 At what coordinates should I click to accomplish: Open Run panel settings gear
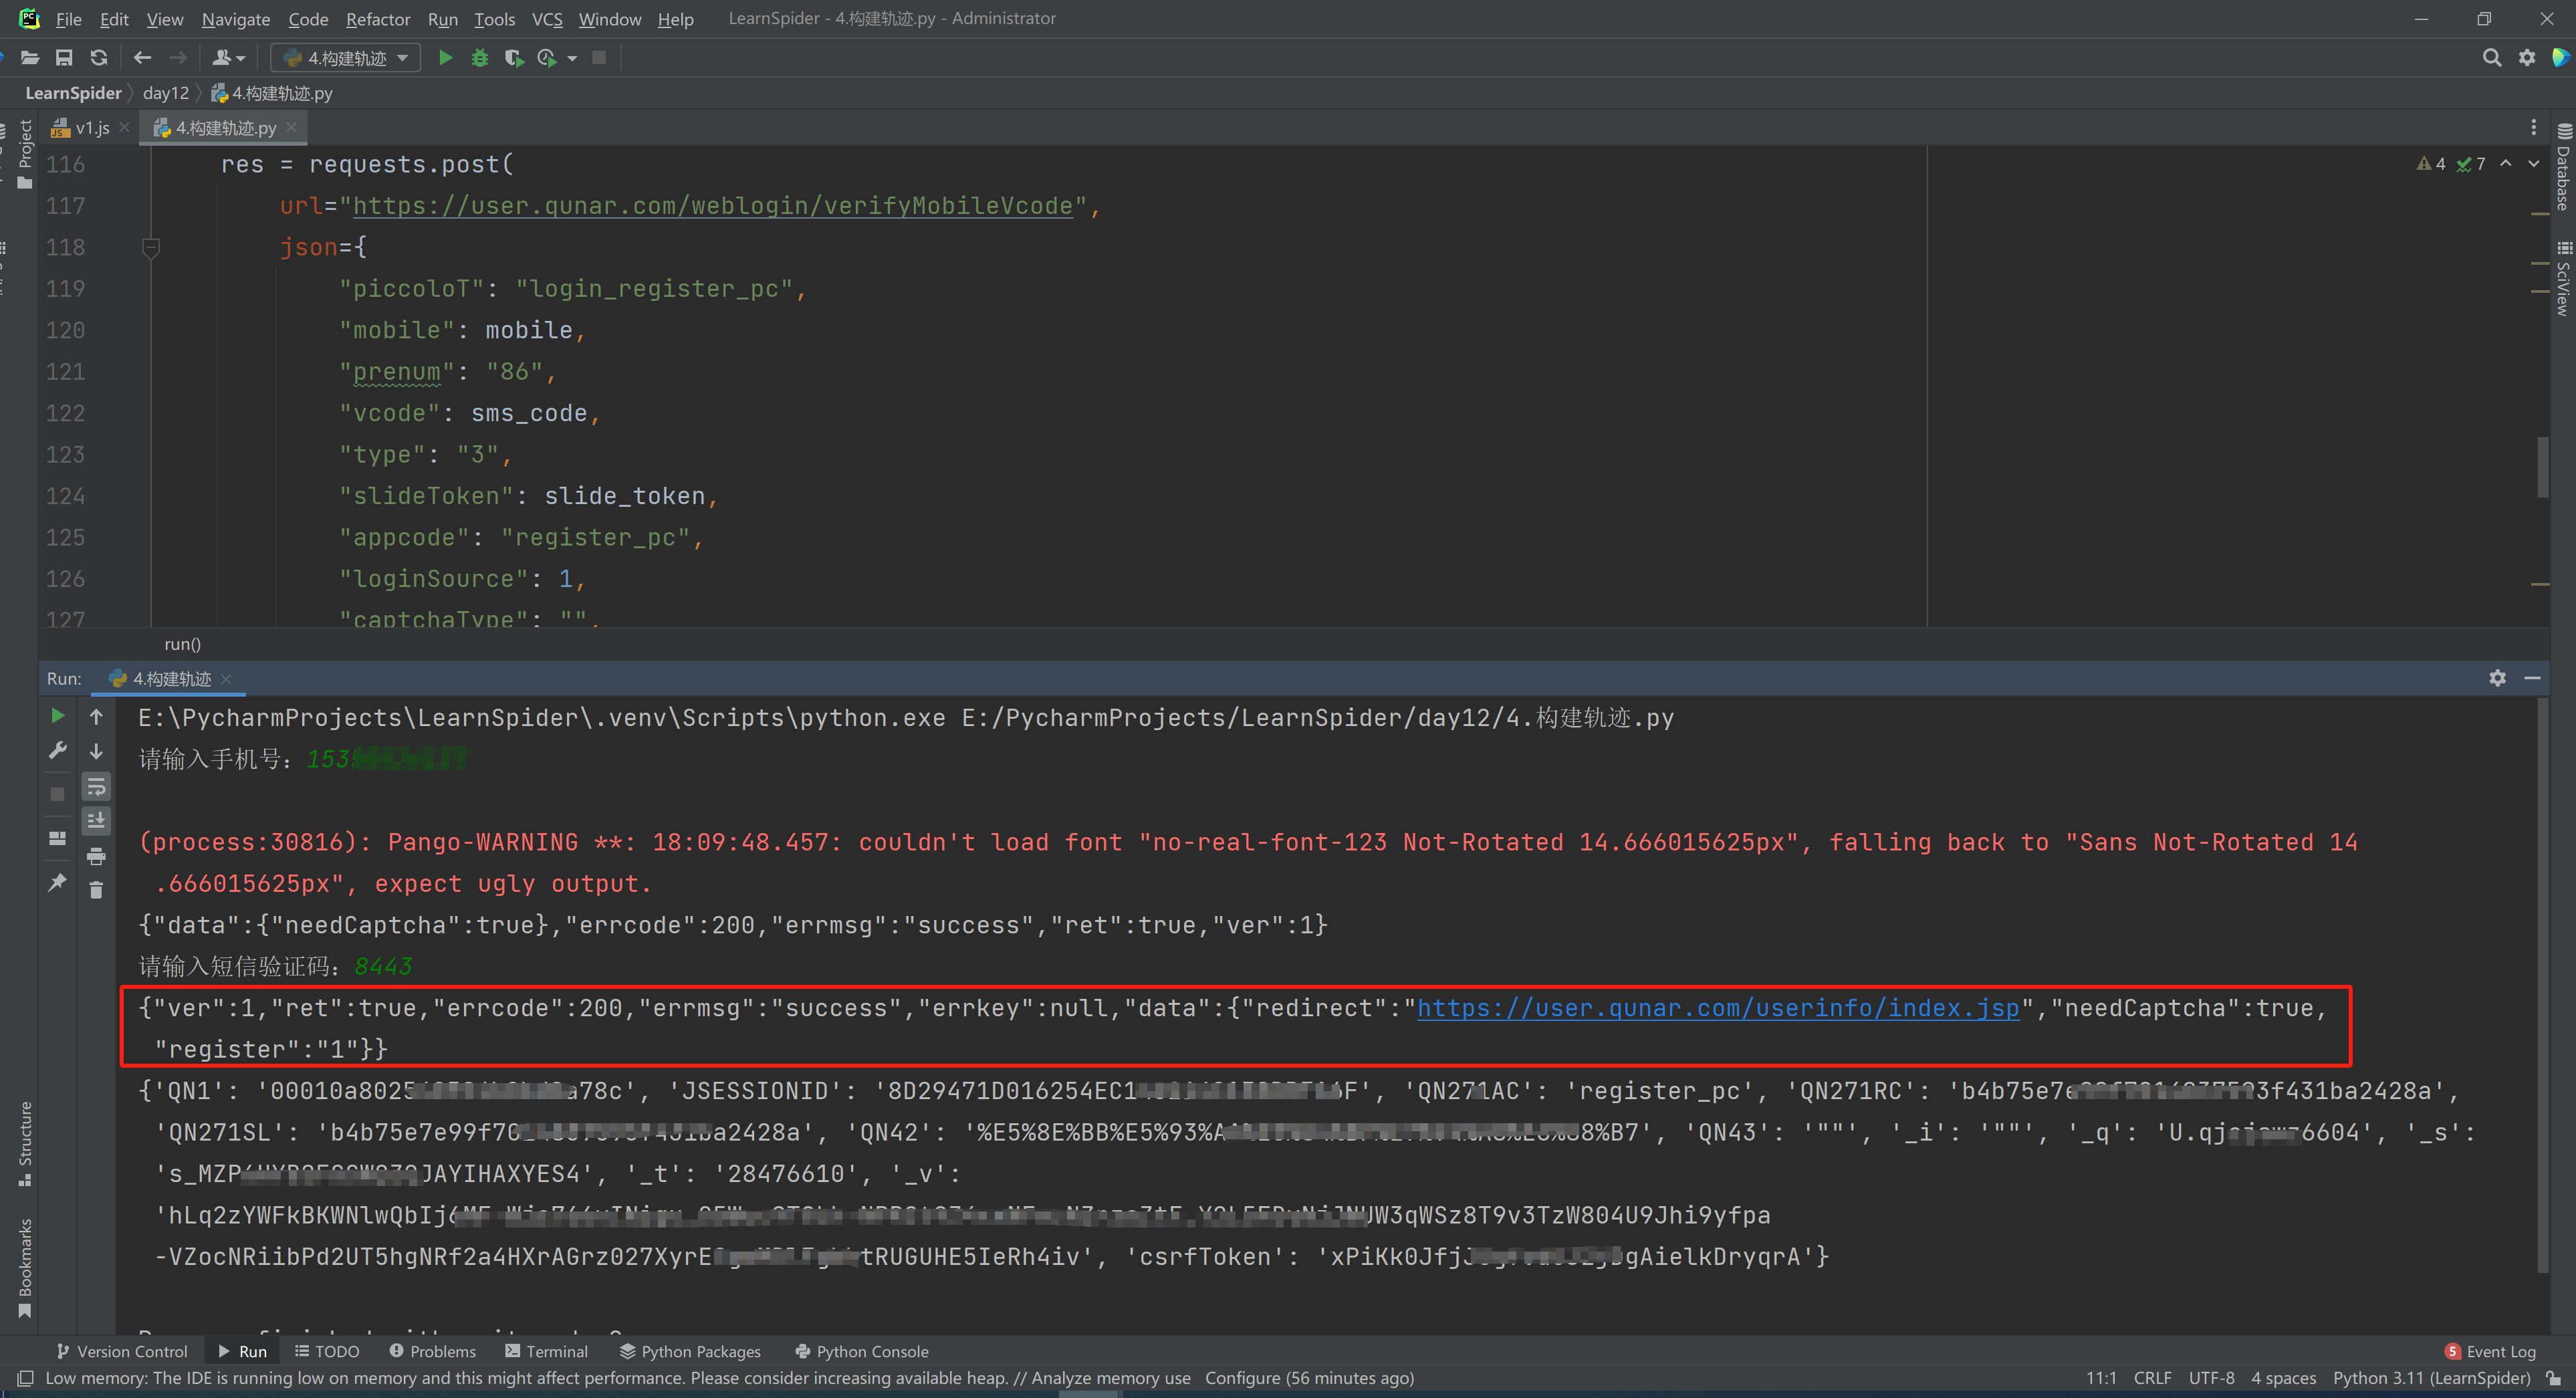[x=2498, y=678]
